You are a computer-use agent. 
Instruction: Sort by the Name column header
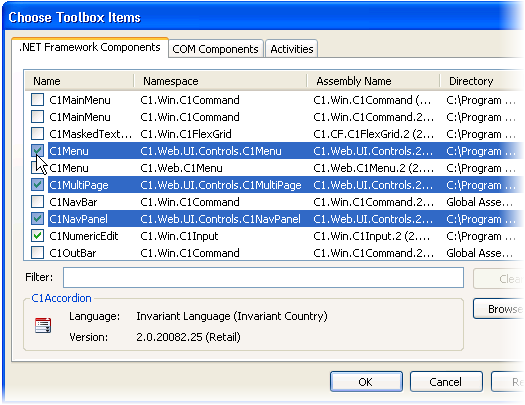click(80, 81)
